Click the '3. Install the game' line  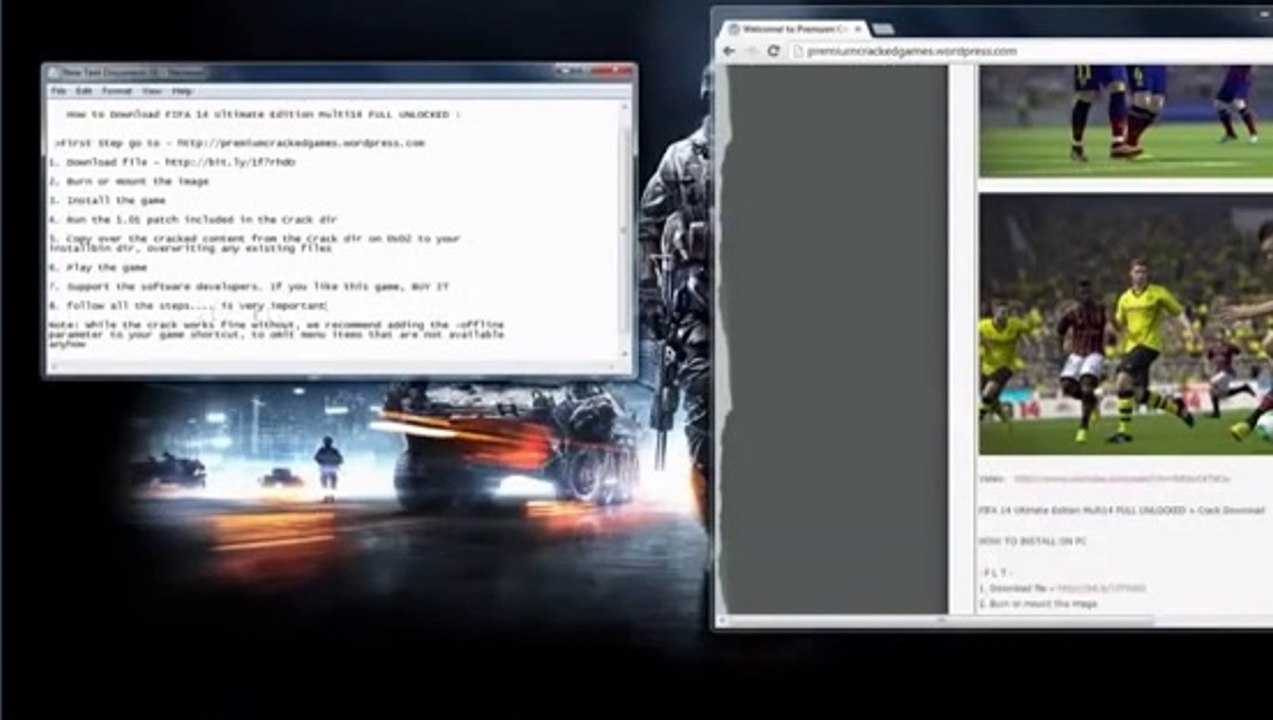click(107, 200)
